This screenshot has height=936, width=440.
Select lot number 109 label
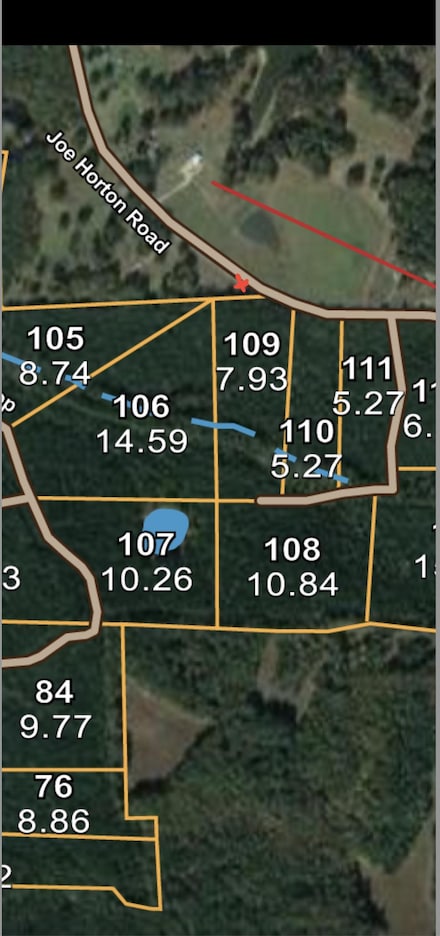point(252,344)
